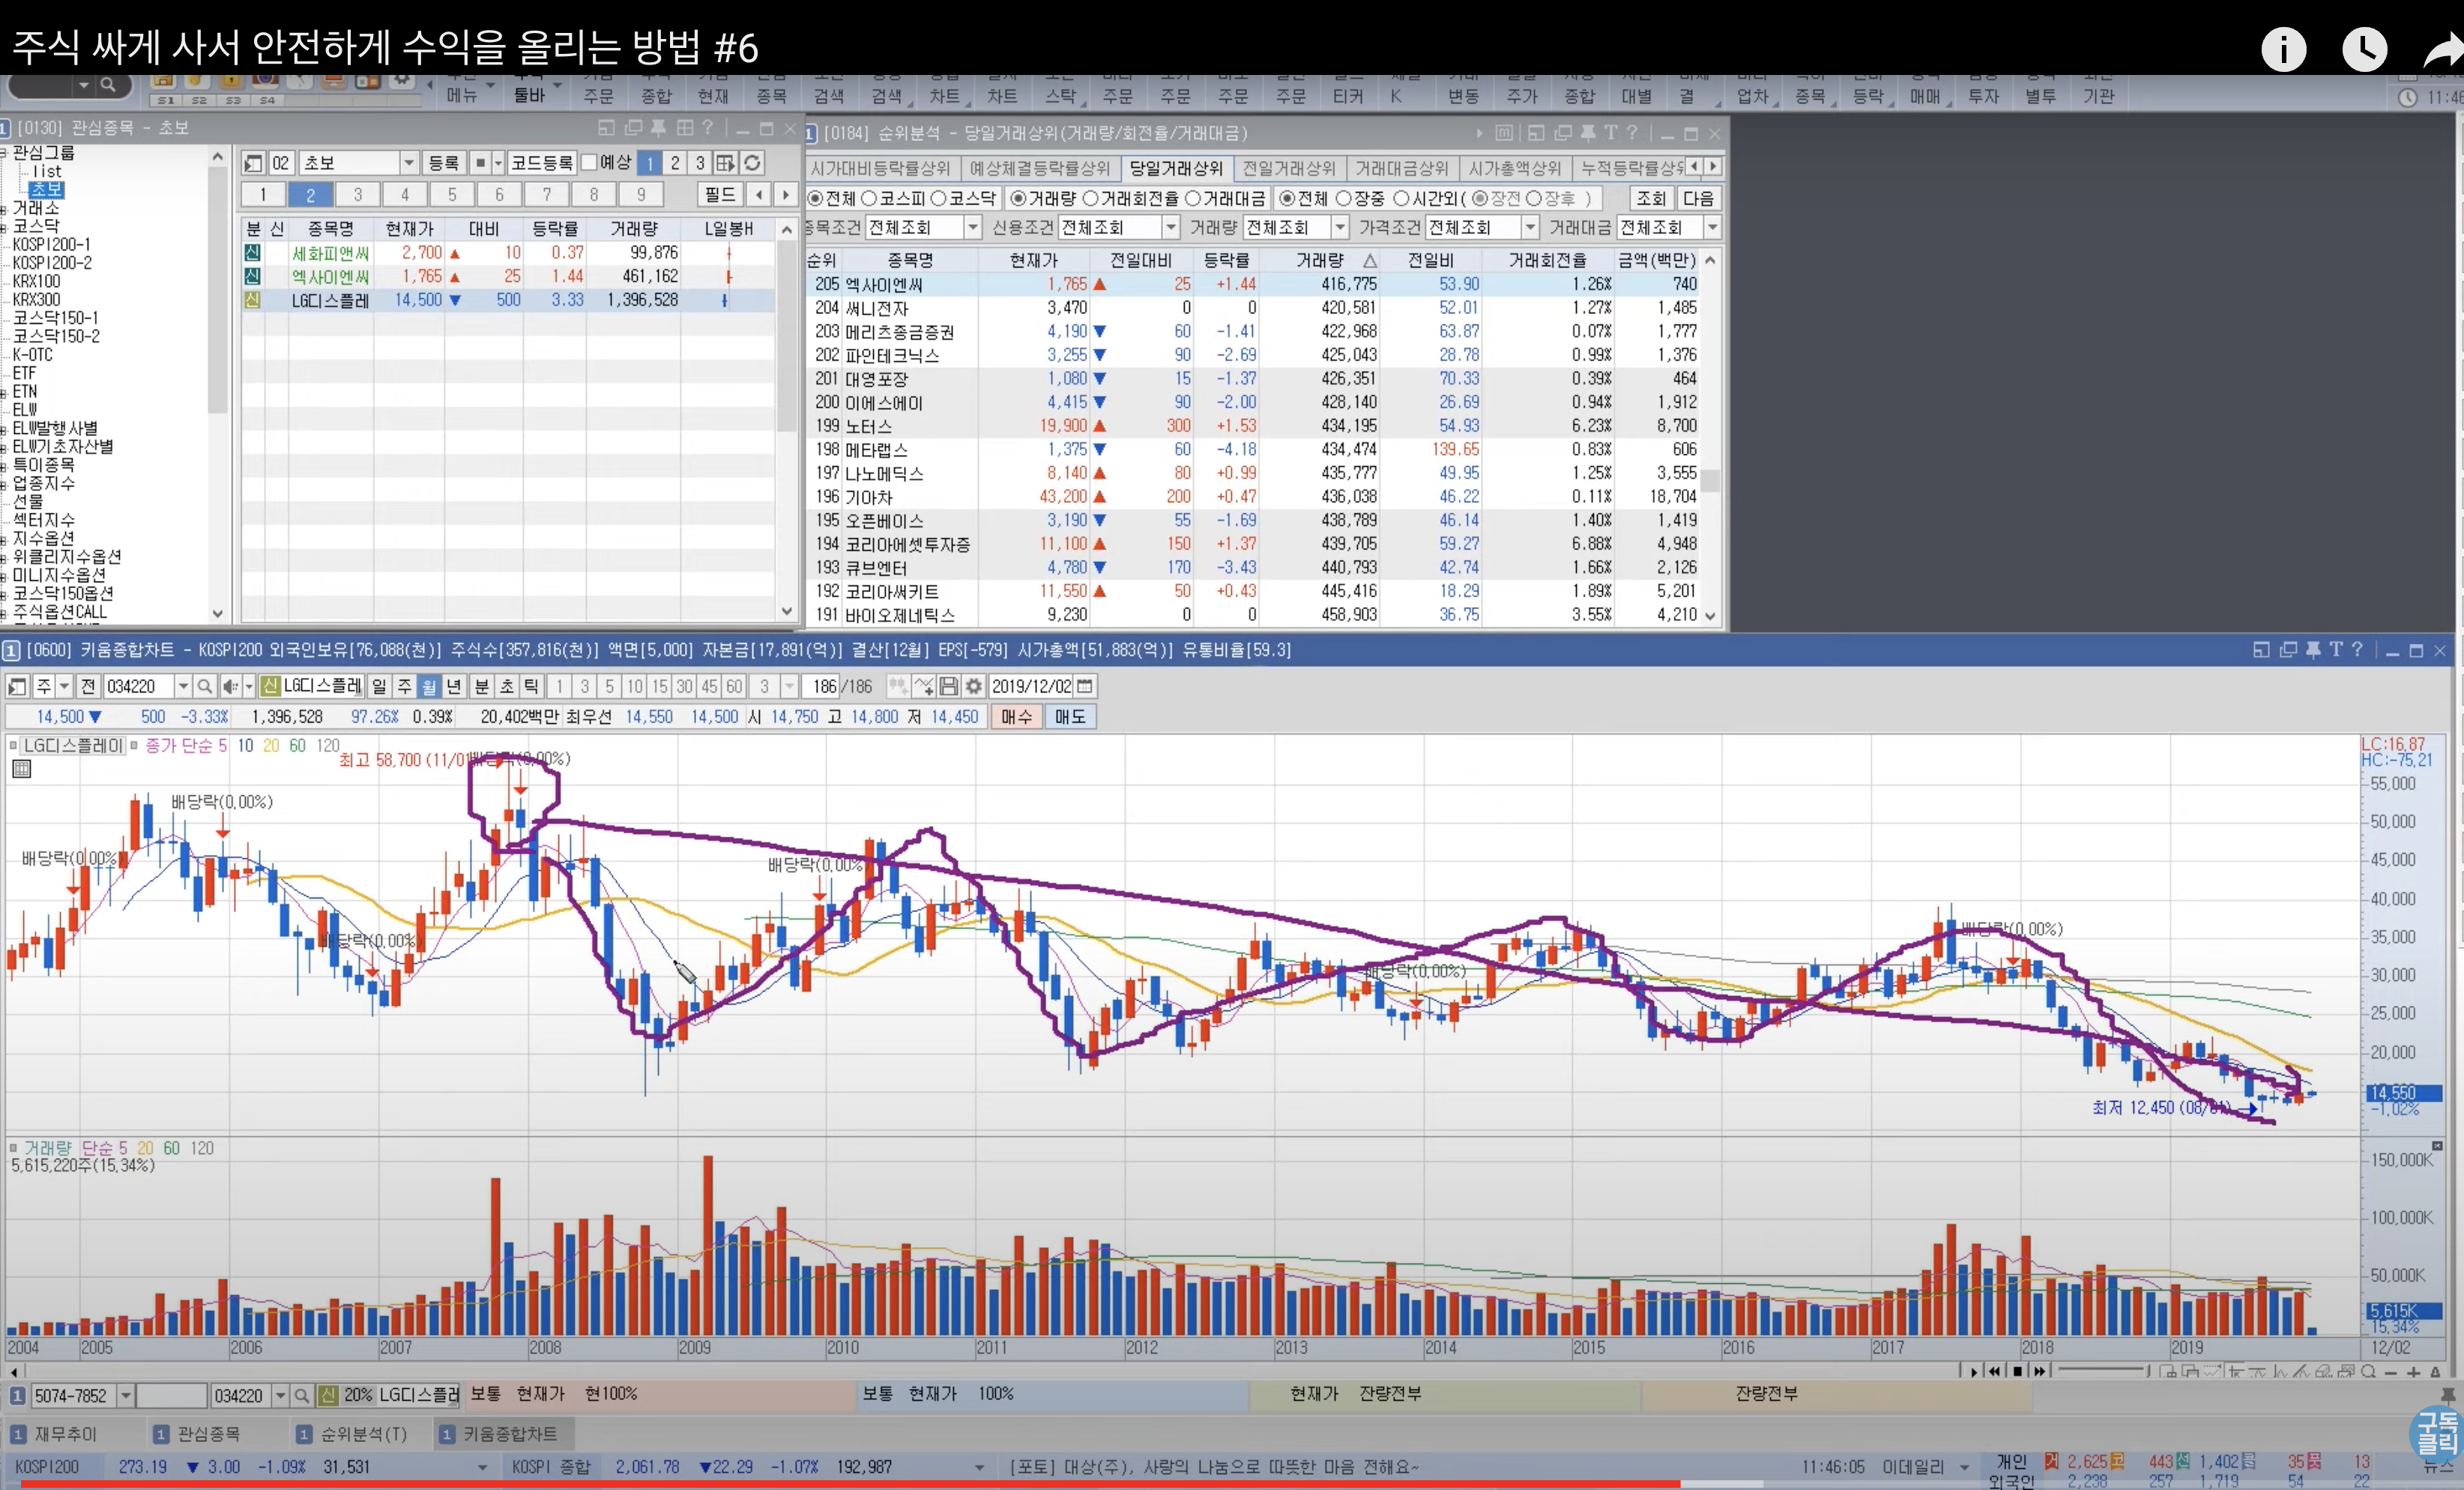Click the speaker sound icon in chart toolbar
2464x1490 pixels.
[230, 686]
